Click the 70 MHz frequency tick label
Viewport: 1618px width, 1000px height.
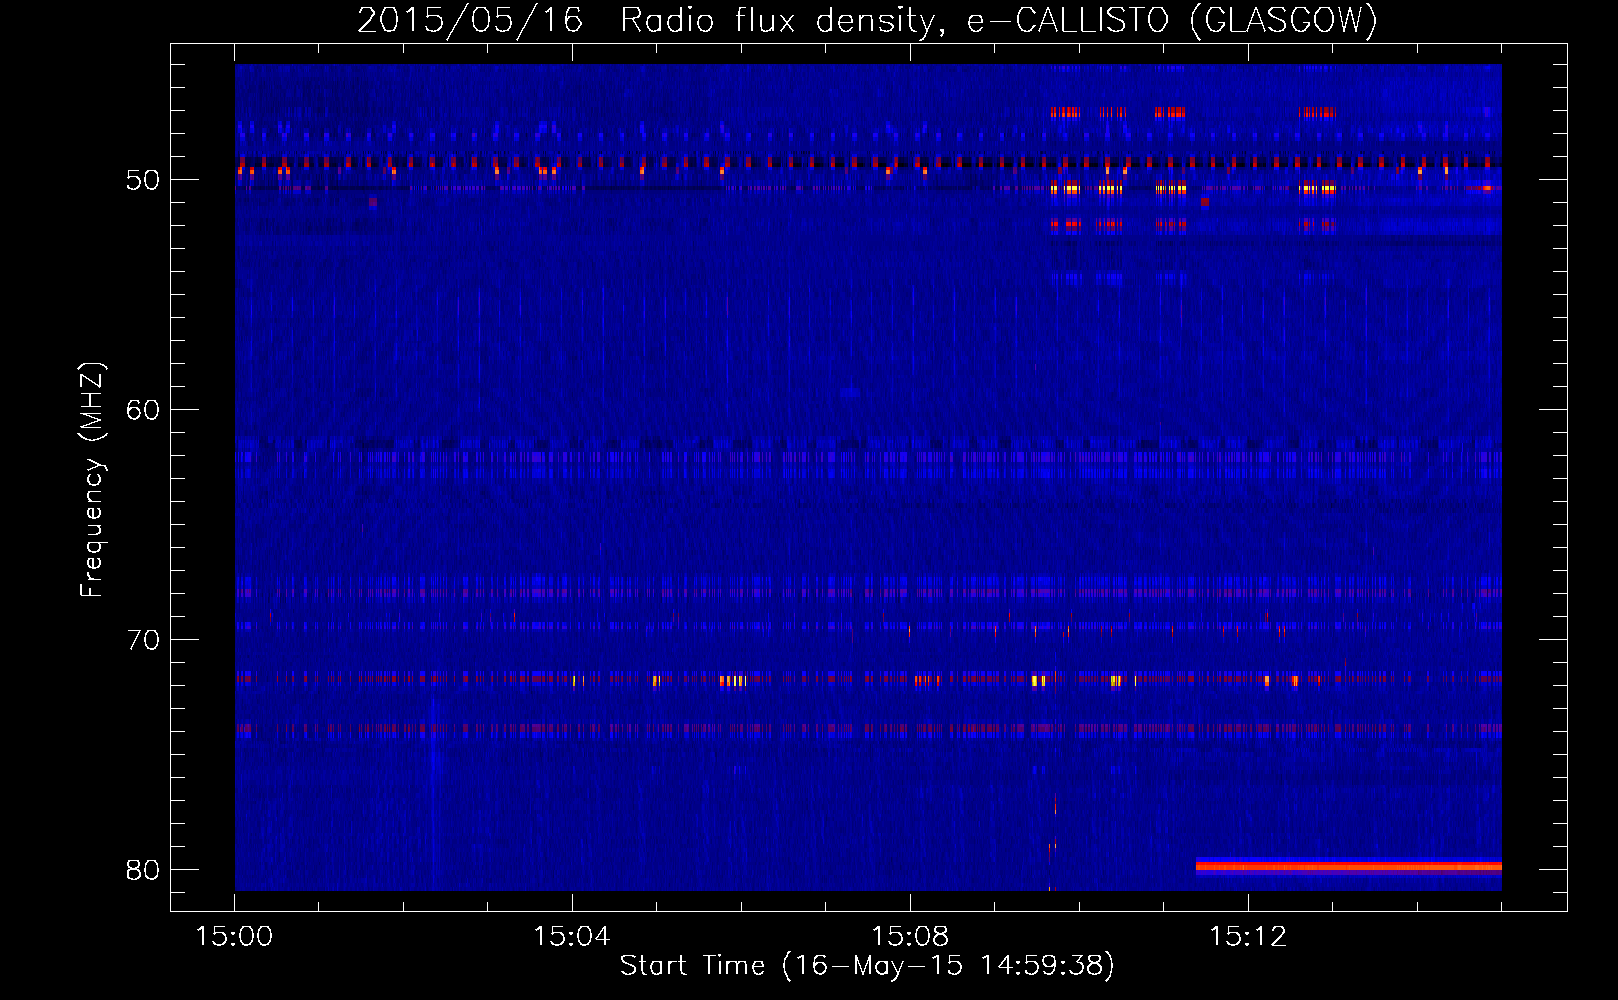(x=143, y=640)
